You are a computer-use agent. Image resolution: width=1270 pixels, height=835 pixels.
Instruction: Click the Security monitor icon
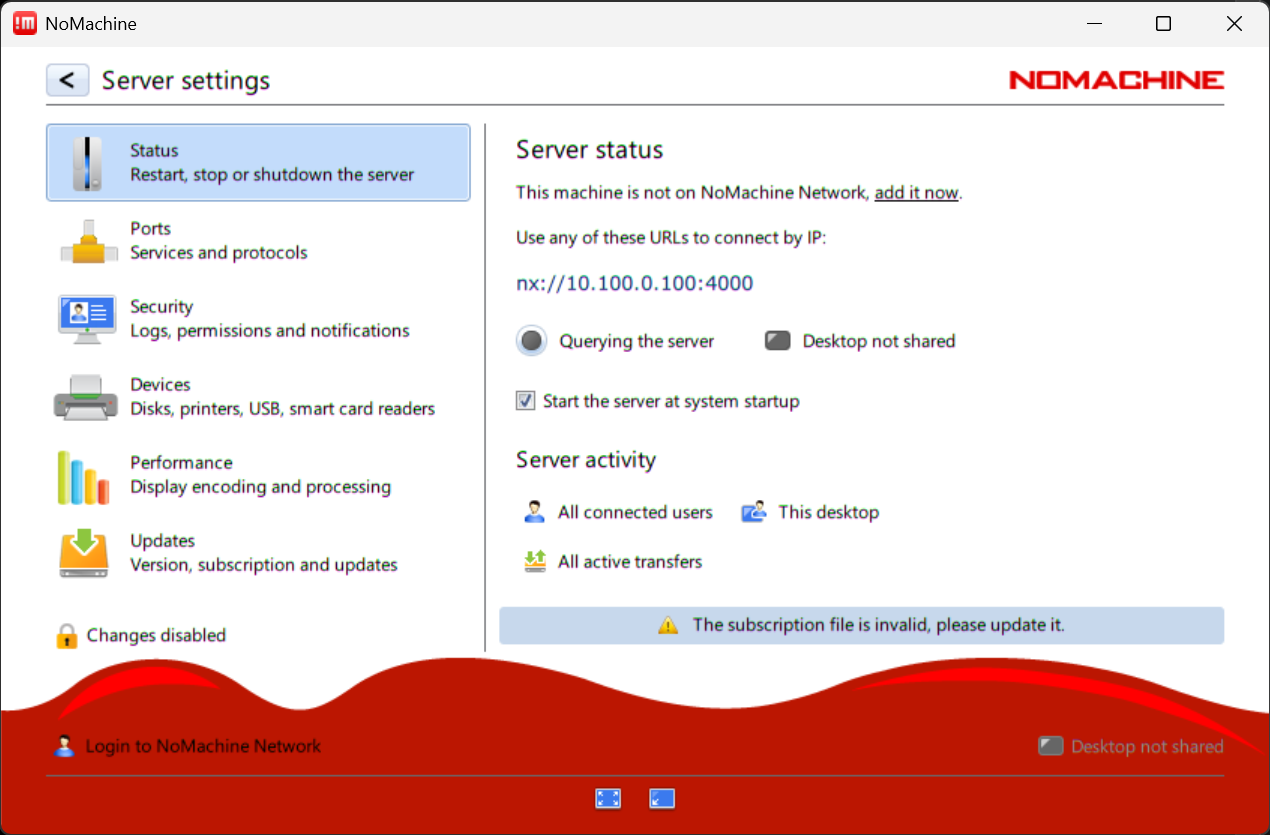[87, 319]
